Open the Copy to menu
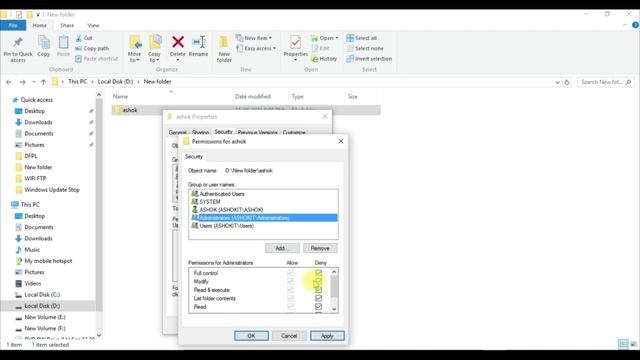The height and width of the screenshot is (360, 640). click(x=154, y=49)
